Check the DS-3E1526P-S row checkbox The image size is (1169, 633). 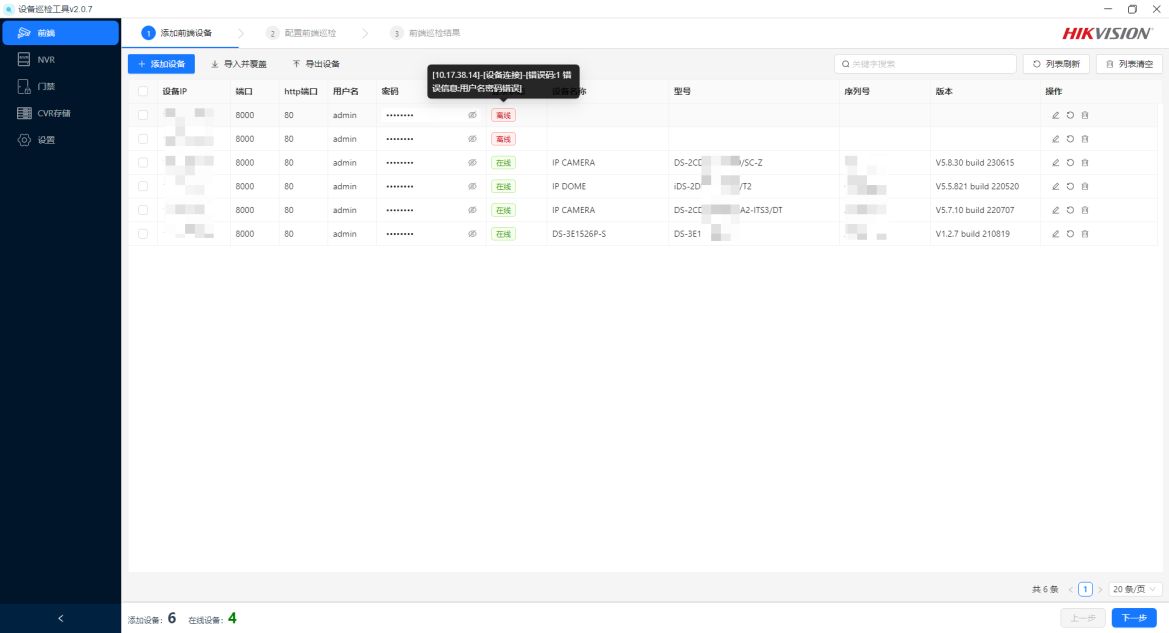[143, 234]
